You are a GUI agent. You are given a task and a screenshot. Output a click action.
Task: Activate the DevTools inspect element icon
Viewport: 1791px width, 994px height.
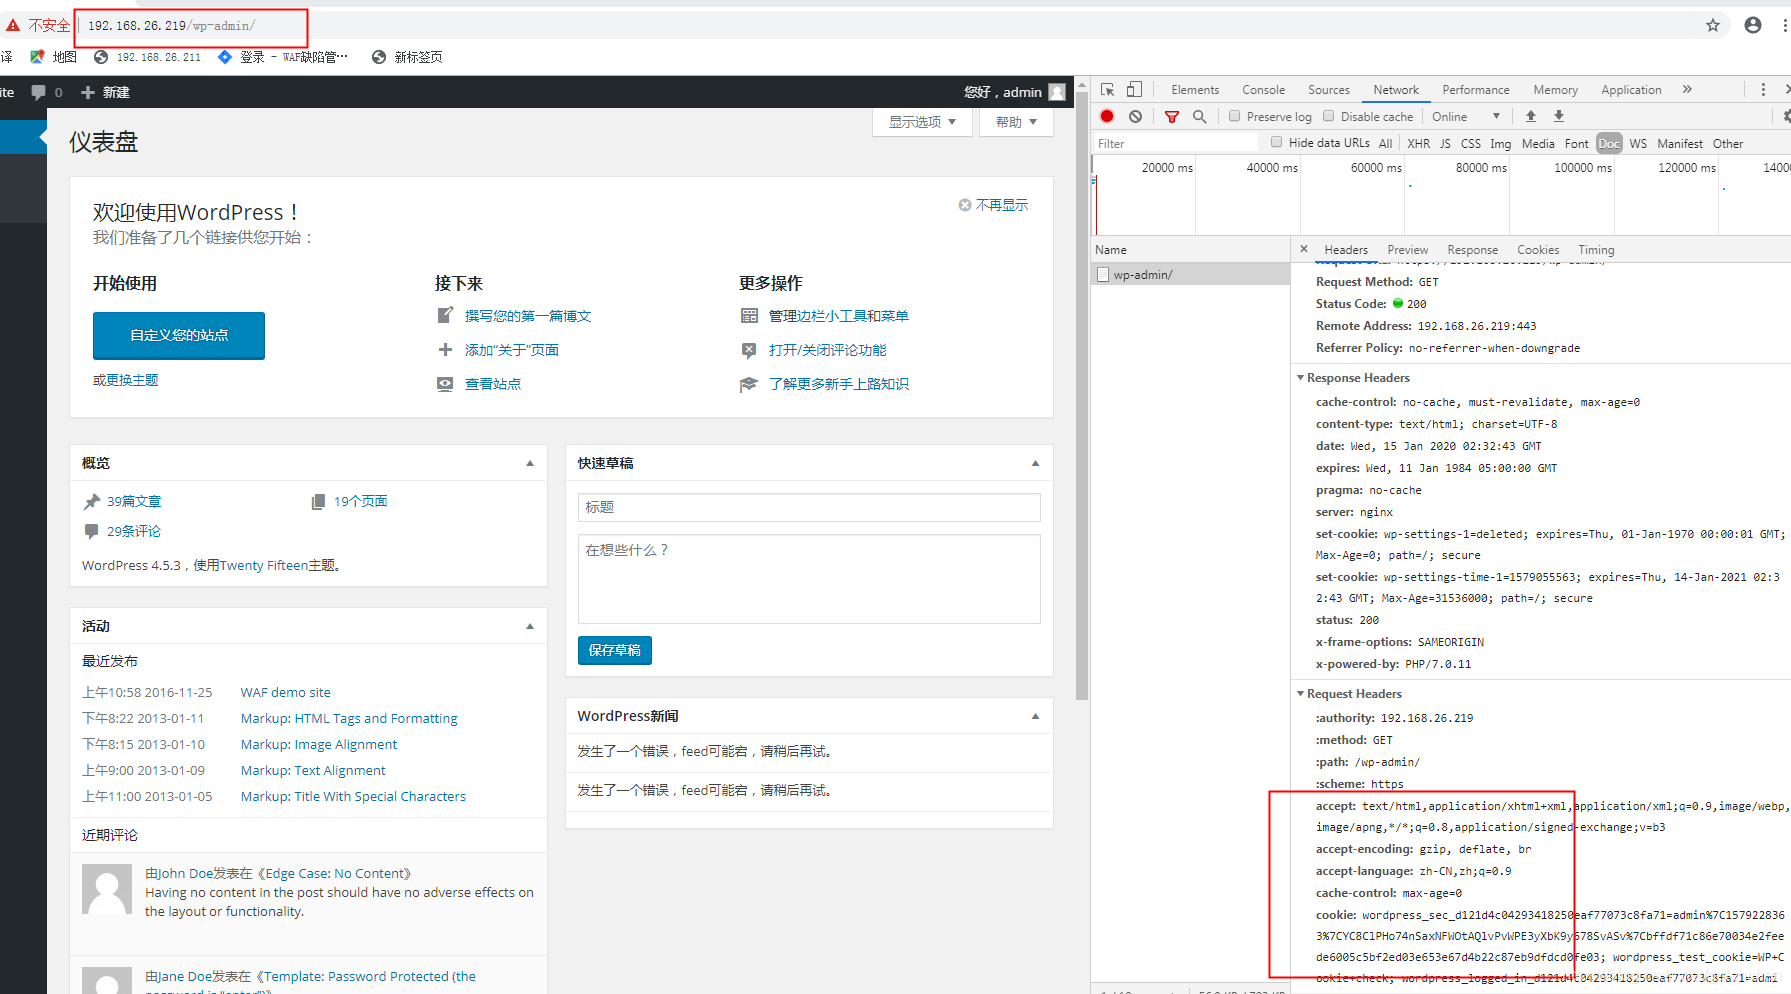coord(1108,89)
